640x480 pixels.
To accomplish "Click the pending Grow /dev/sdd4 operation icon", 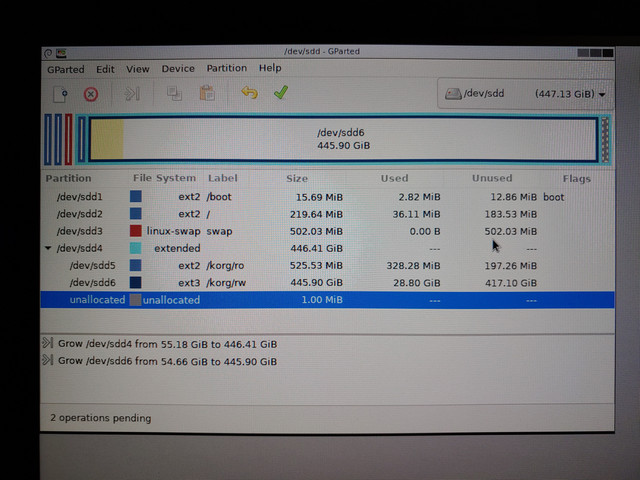I will click(x=47, y=343).
